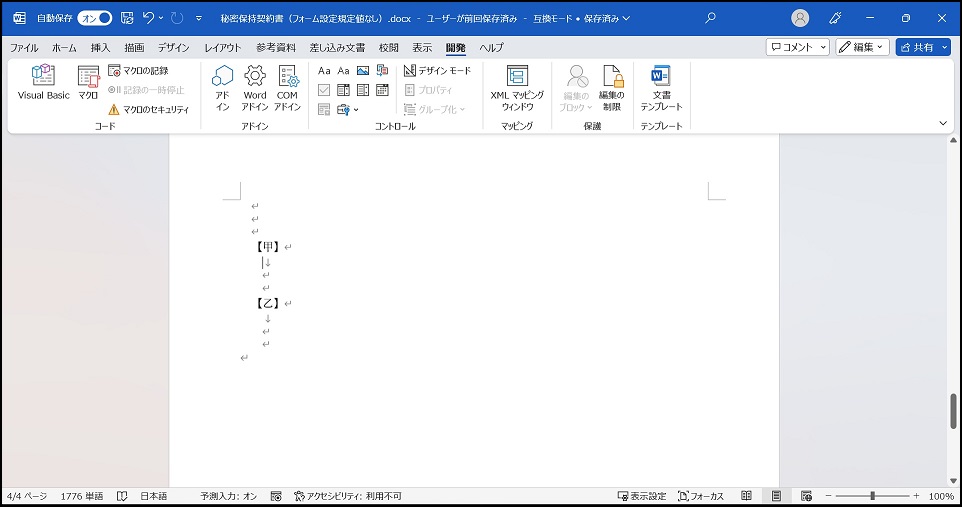Screen dimensions: 962x507
Task: Open the Visual Basic editor
Action: click(x=44, y=82)
